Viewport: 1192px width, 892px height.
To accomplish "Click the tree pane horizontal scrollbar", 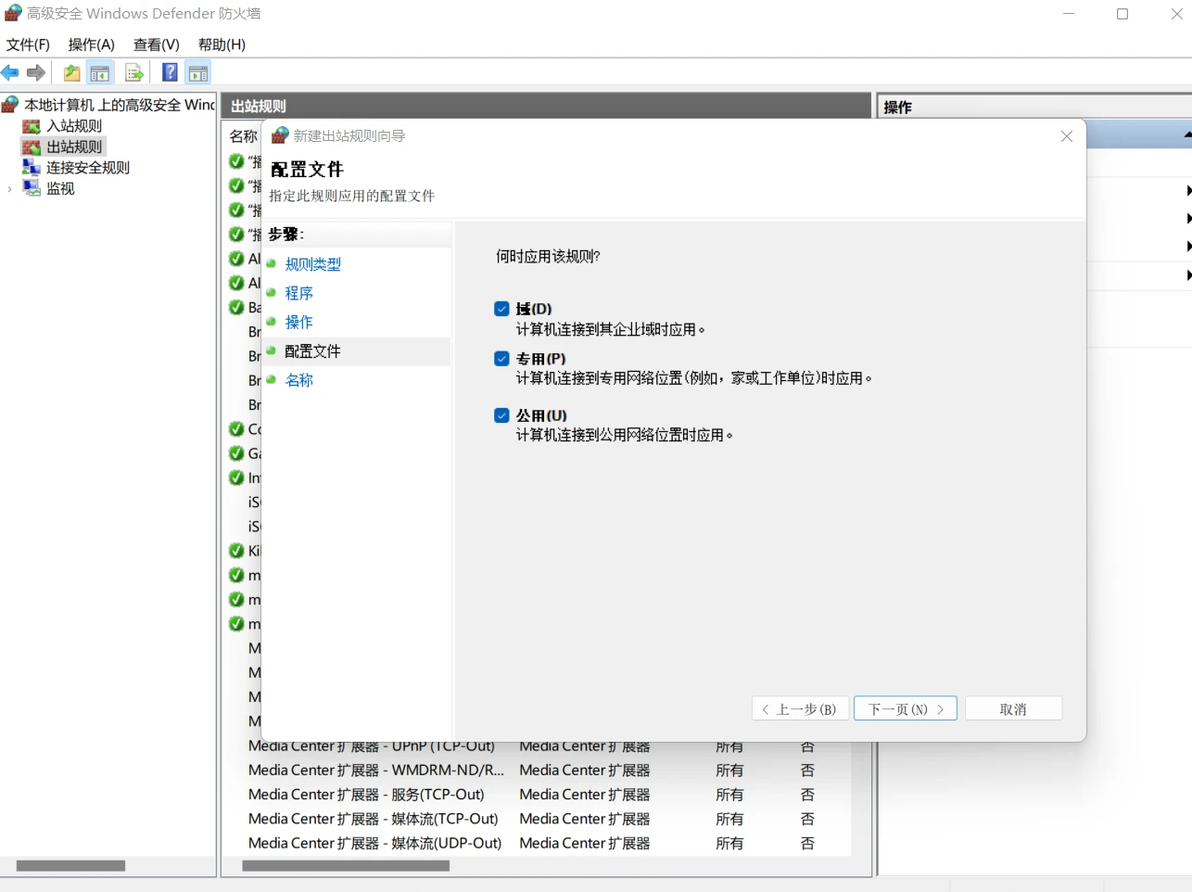I will (x=71, y=865).
